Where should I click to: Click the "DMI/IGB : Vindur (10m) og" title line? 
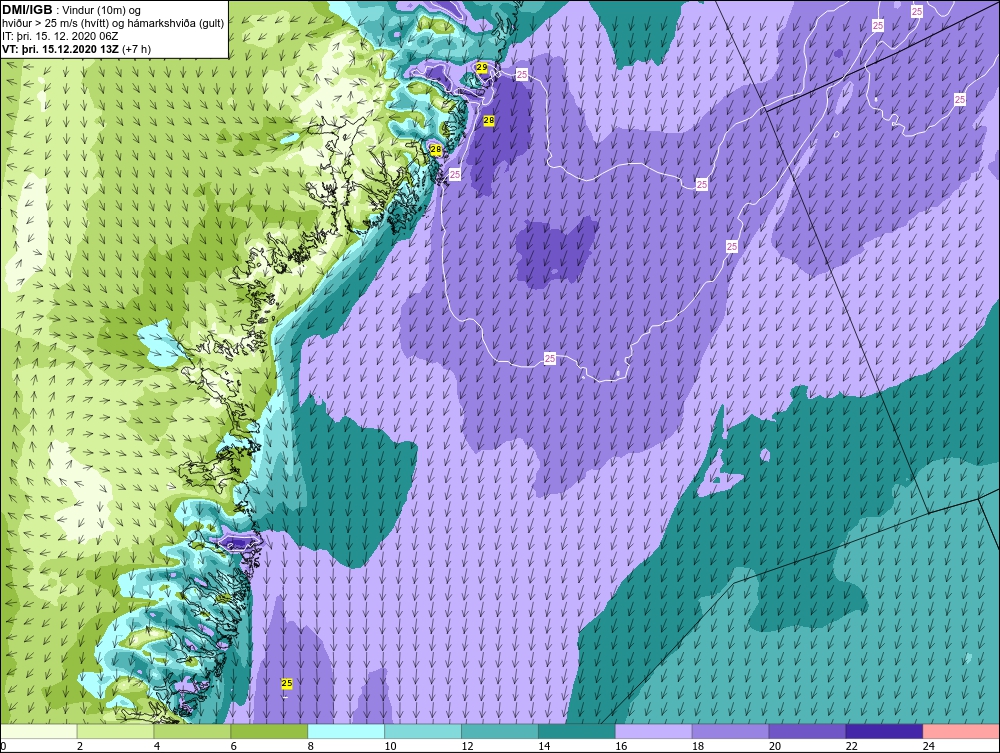[x=72, y=10]
